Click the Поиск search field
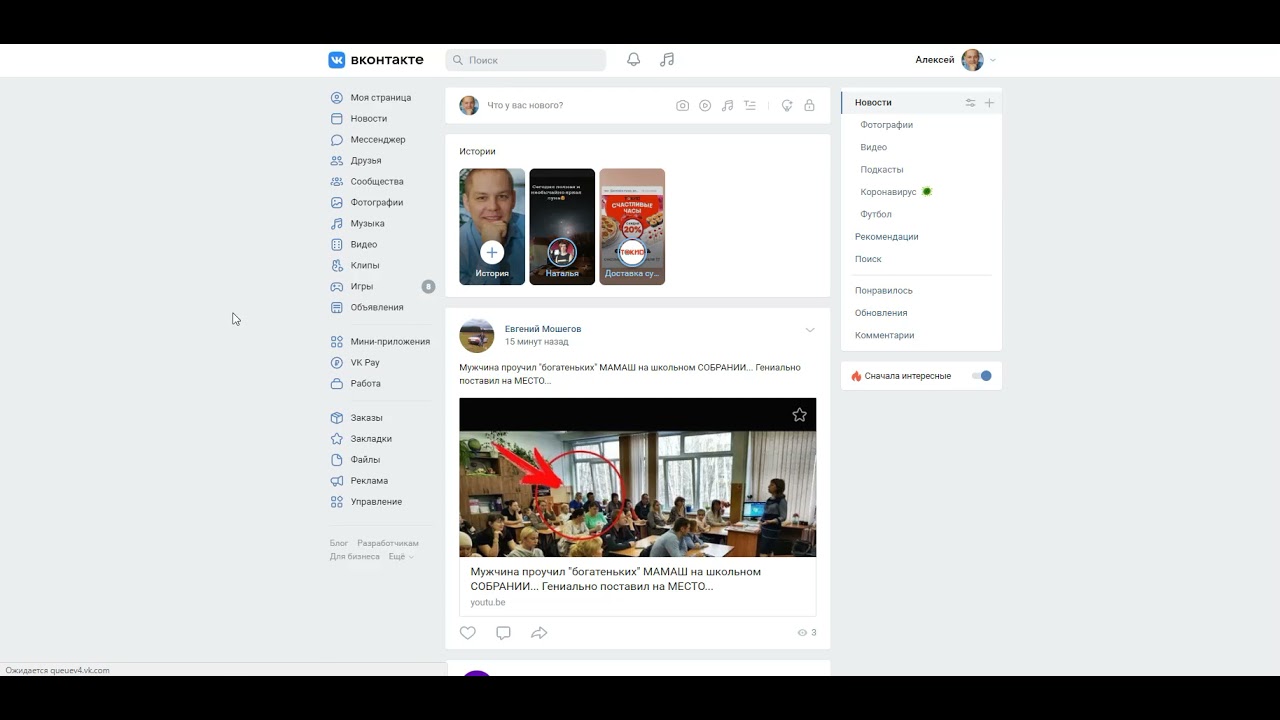This screenshot has width=1280, height=720. pos(526,60)
